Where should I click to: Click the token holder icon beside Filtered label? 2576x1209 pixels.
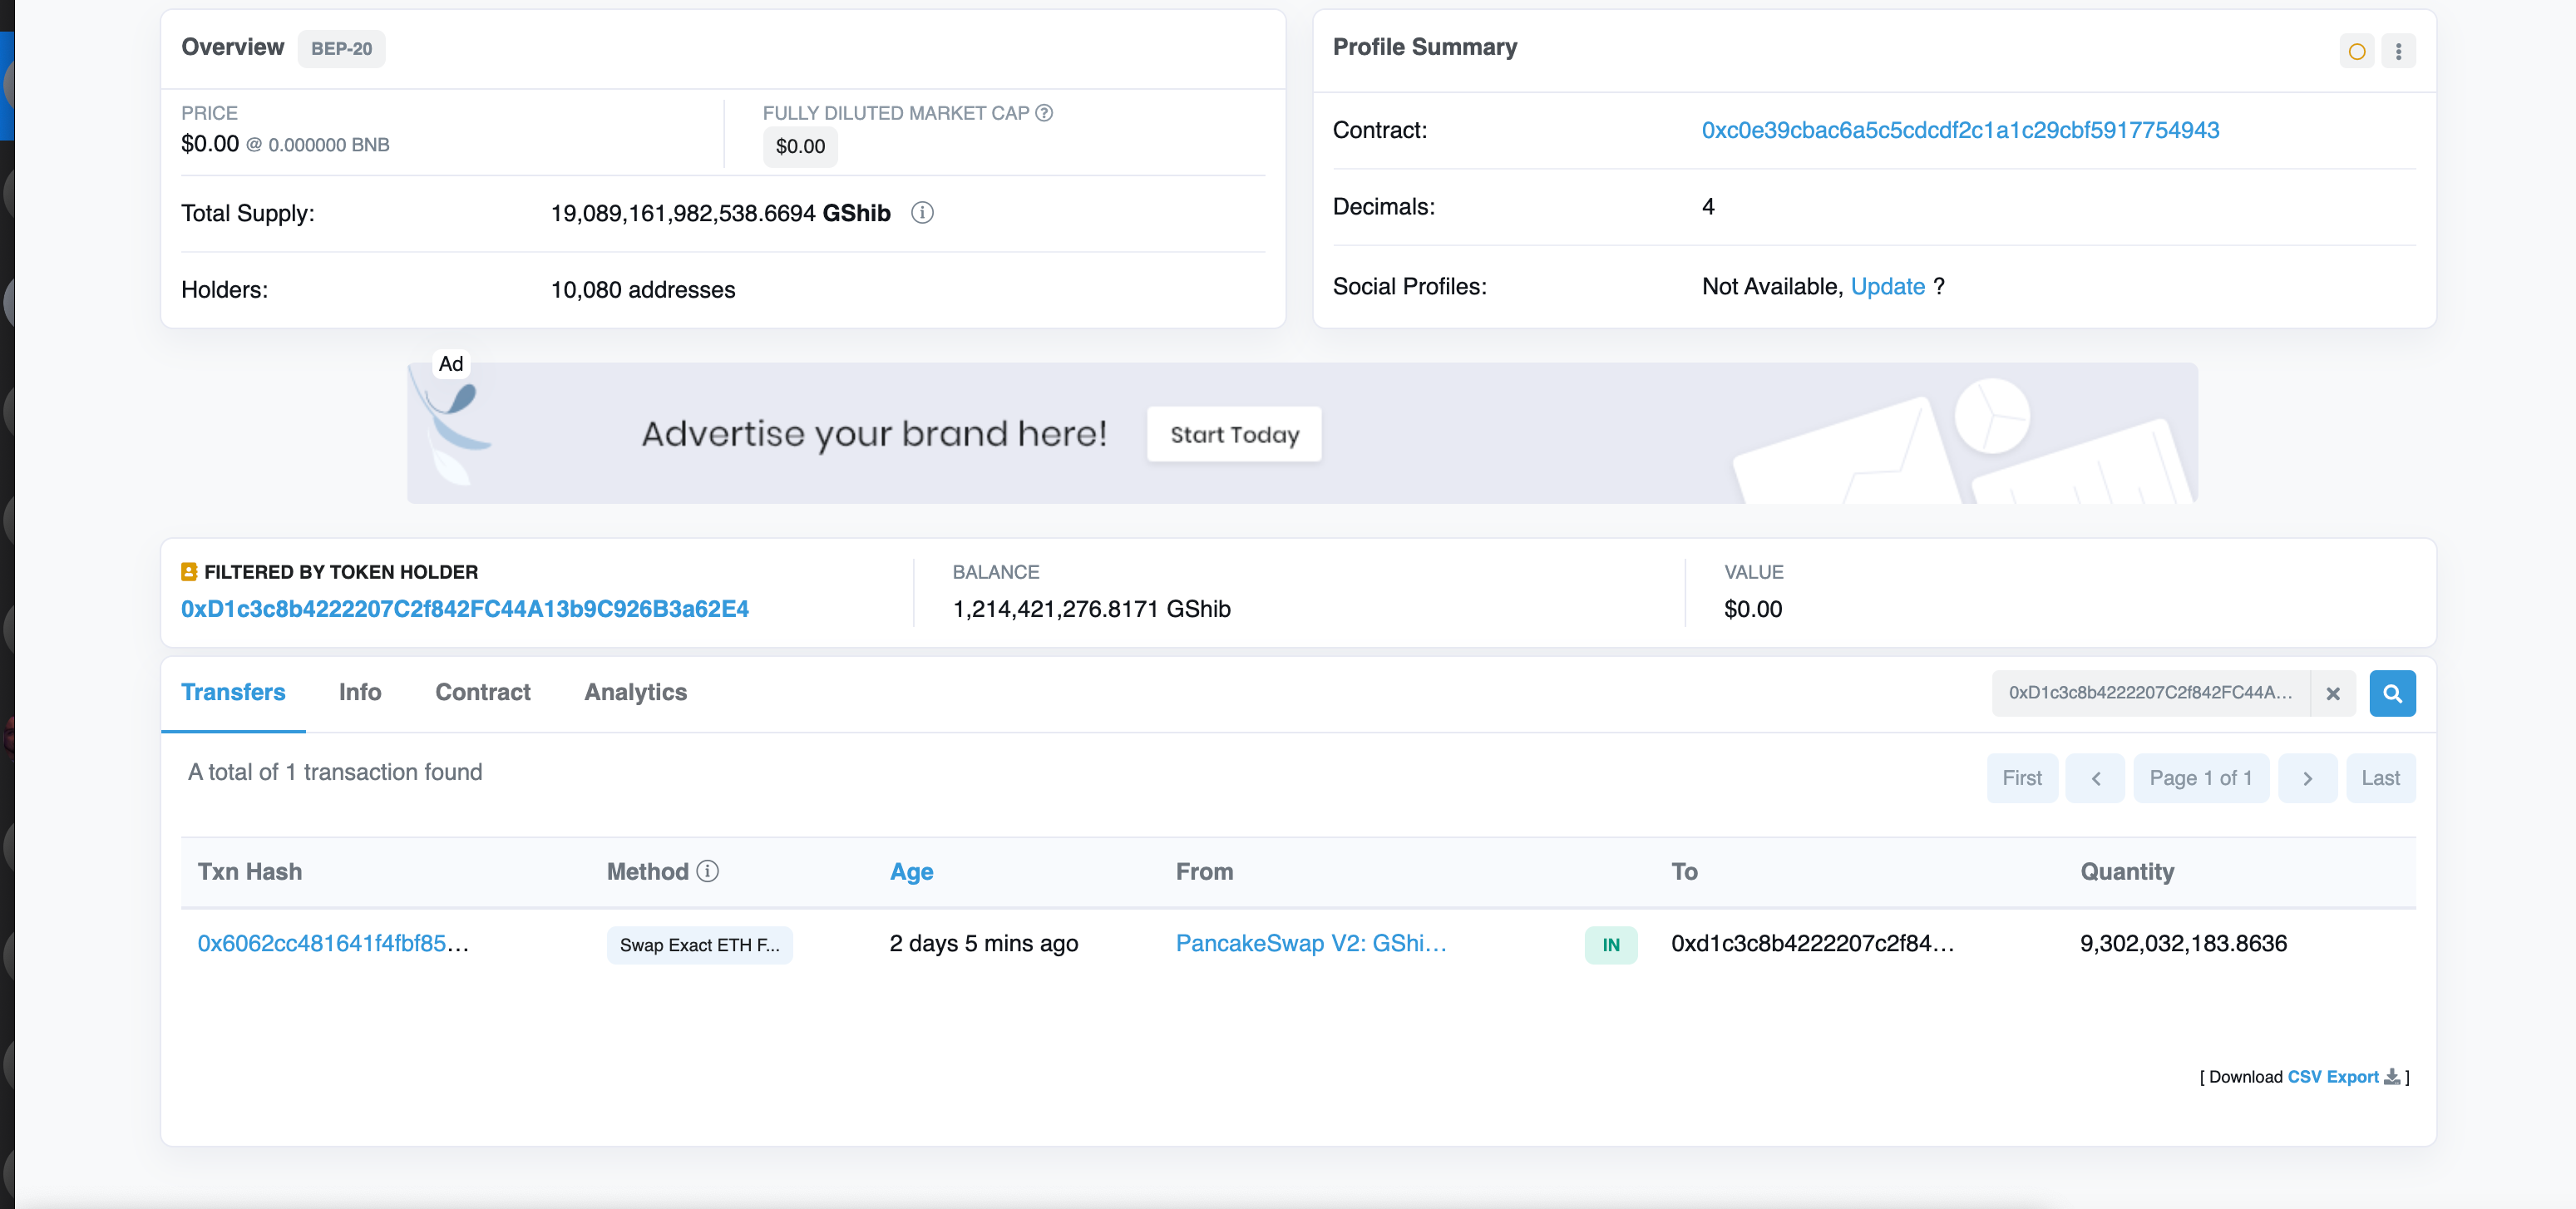click(x=189, y=572)
